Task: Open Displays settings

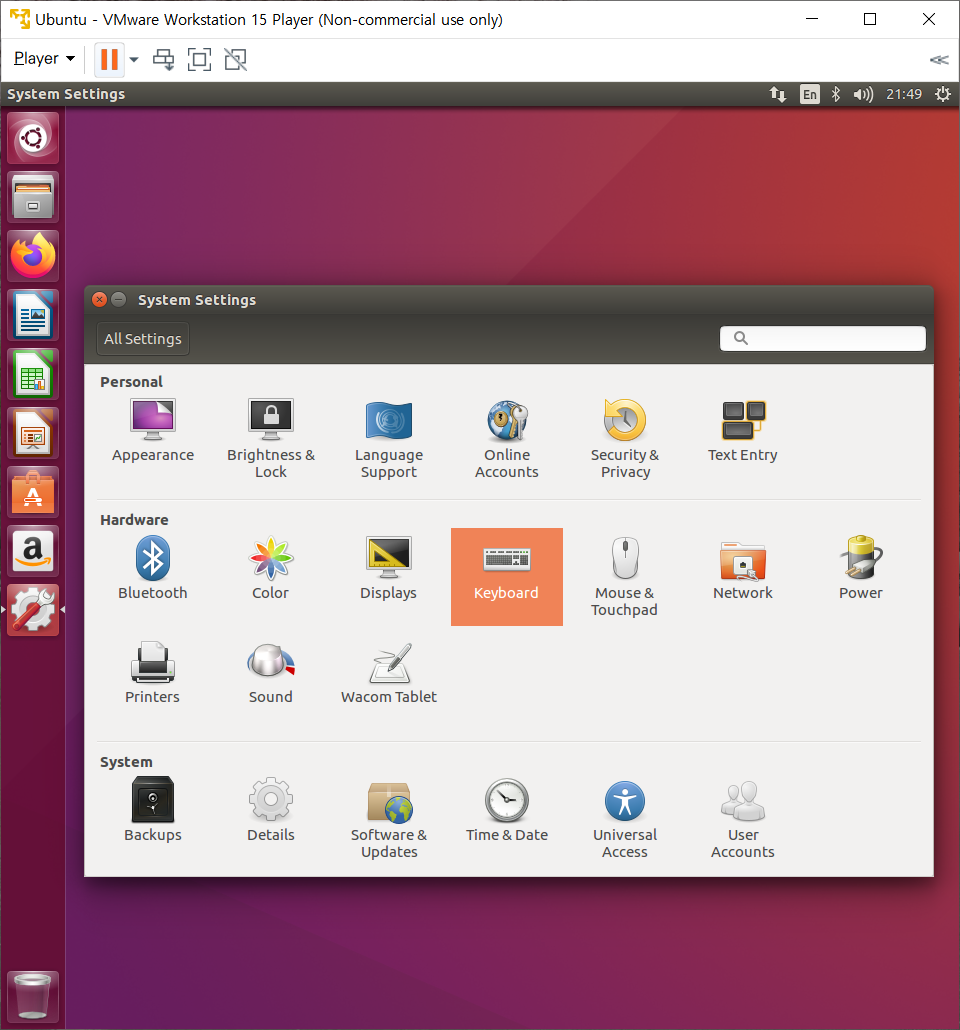Action: 388,568
